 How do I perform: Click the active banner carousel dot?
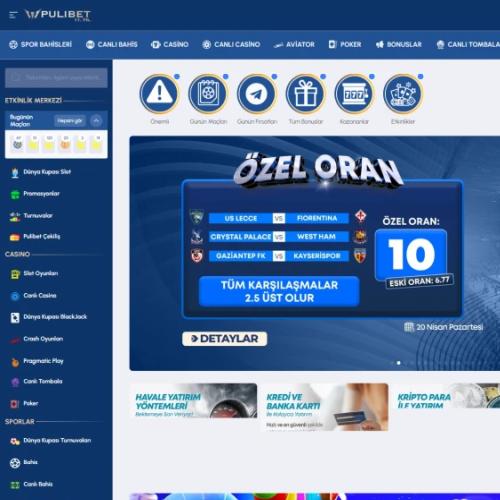pos(399,363)
